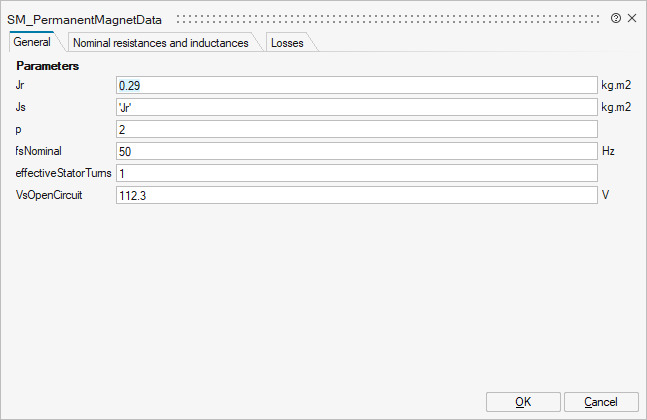Image resolution: width=647 pixels, height=420 pixels.
Task: Click the Parameters section heading
Action: pos(48,65)
